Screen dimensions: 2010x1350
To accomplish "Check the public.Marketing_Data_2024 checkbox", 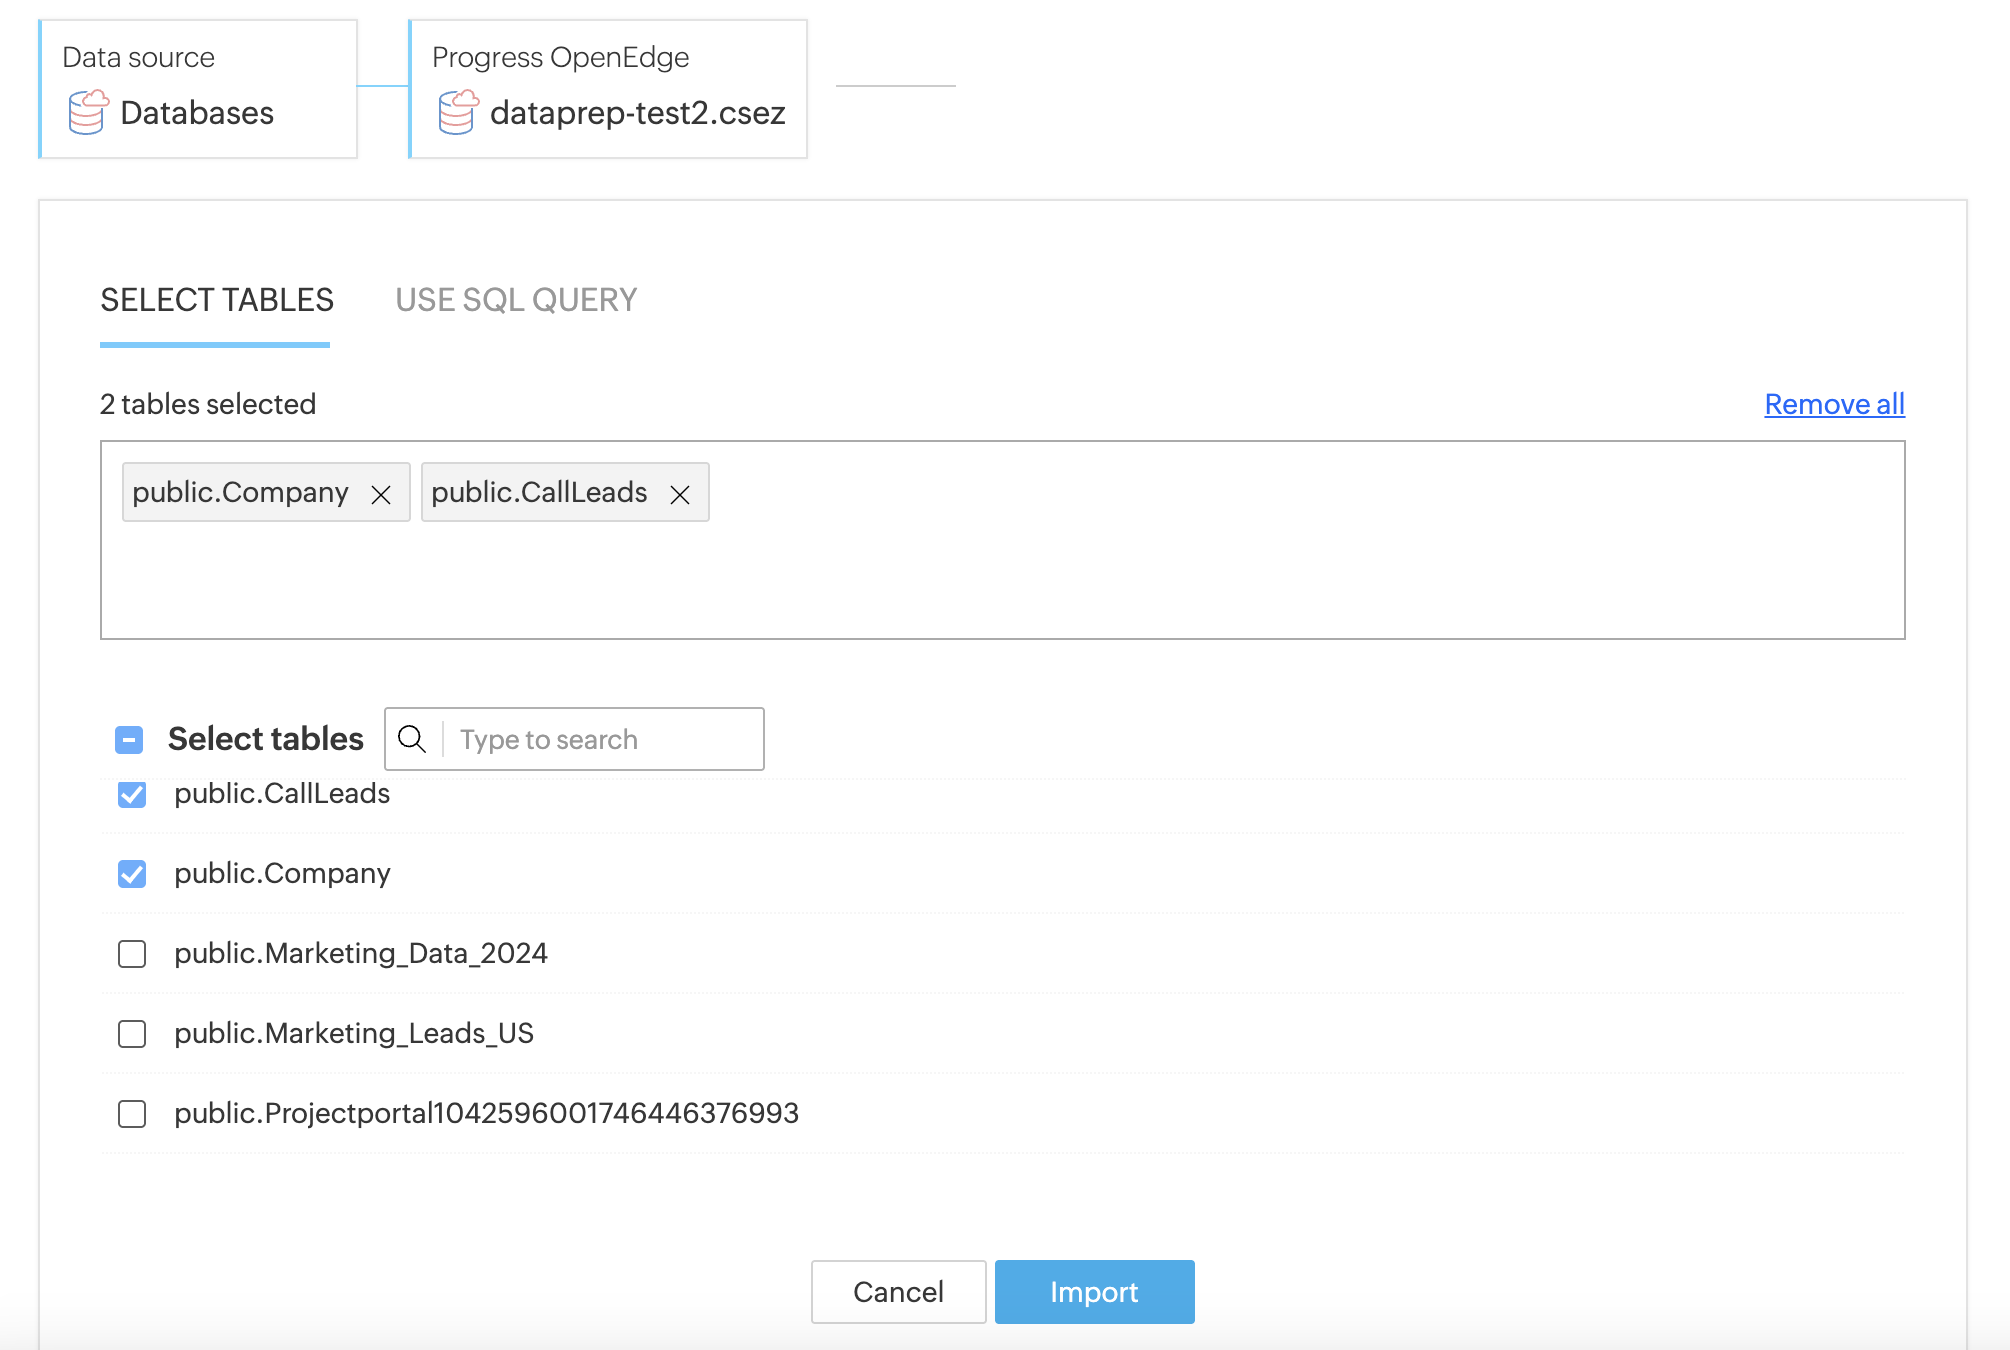I will 132,954.
